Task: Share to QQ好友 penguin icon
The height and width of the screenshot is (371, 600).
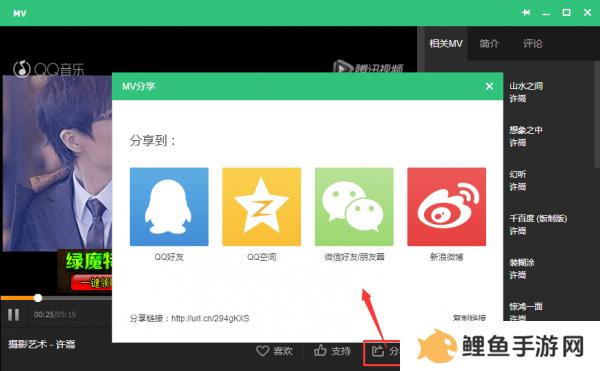Action: tap(169, 207)
